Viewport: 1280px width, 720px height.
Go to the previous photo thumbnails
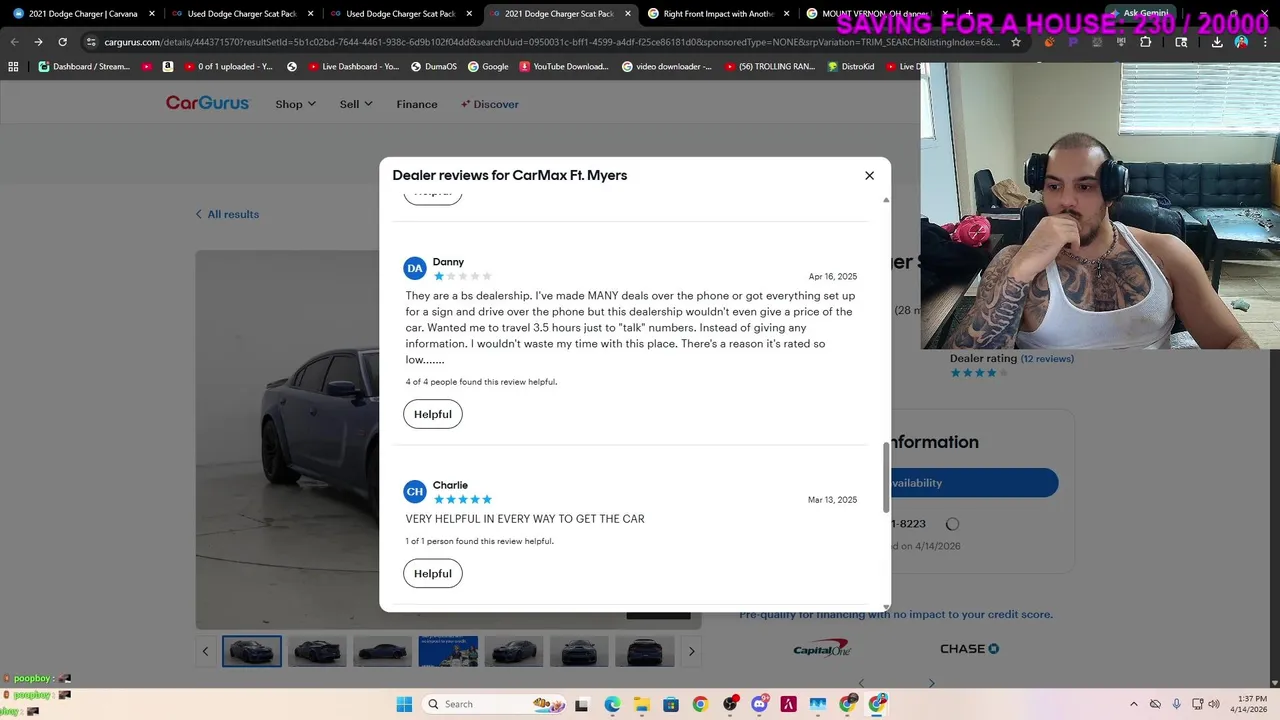(206, 651)
